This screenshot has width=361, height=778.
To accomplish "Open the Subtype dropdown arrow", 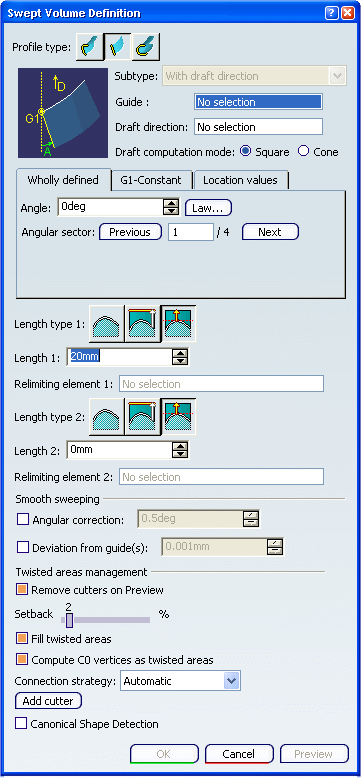I will pos(337,76).
